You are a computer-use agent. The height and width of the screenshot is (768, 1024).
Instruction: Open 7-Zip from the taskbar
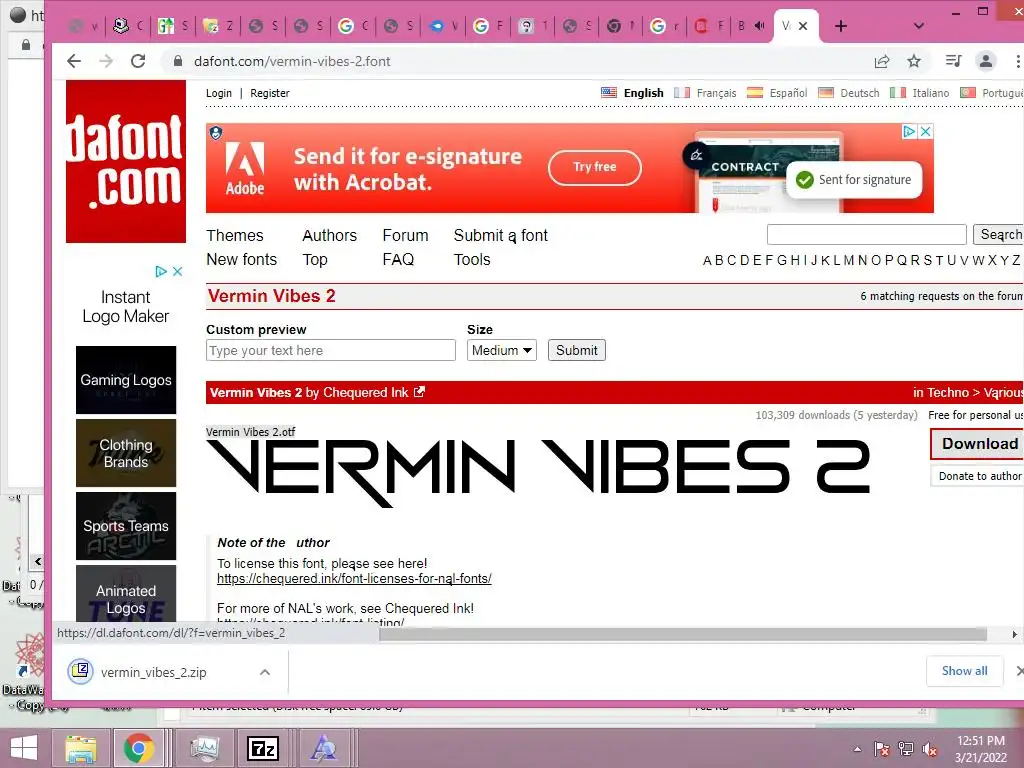[x=263, y=748]
